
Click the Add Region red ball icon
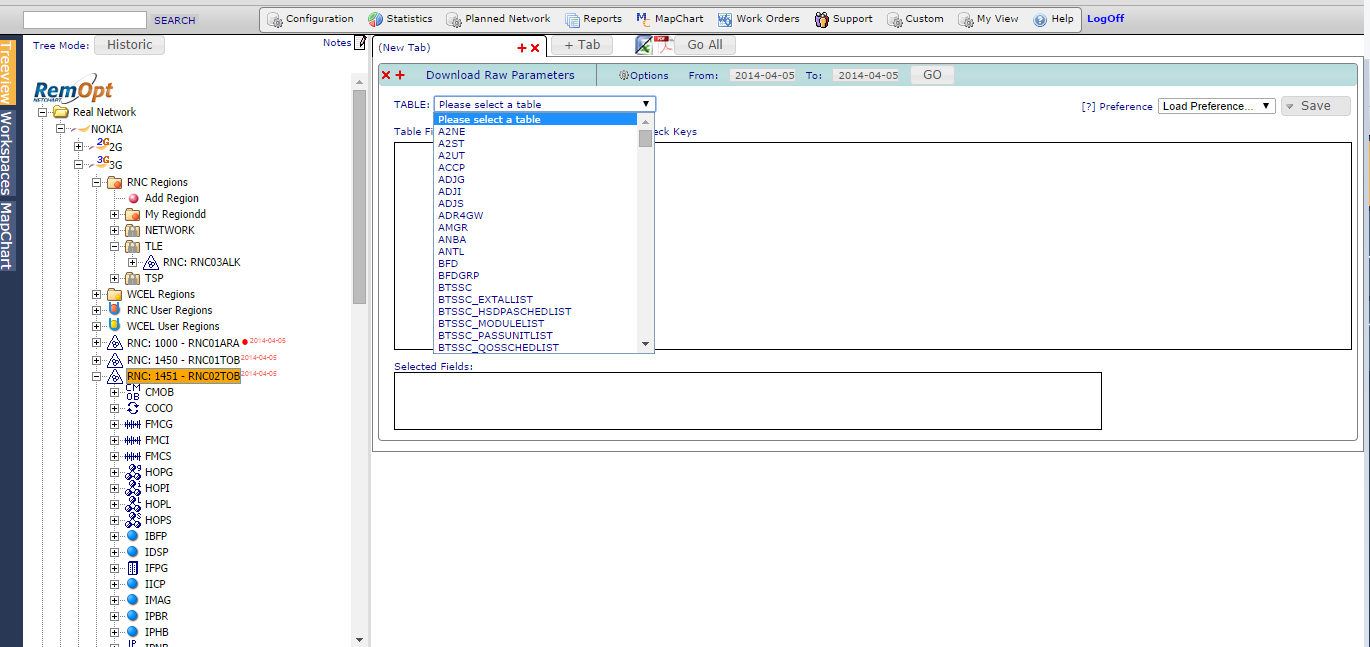(134, 198)
